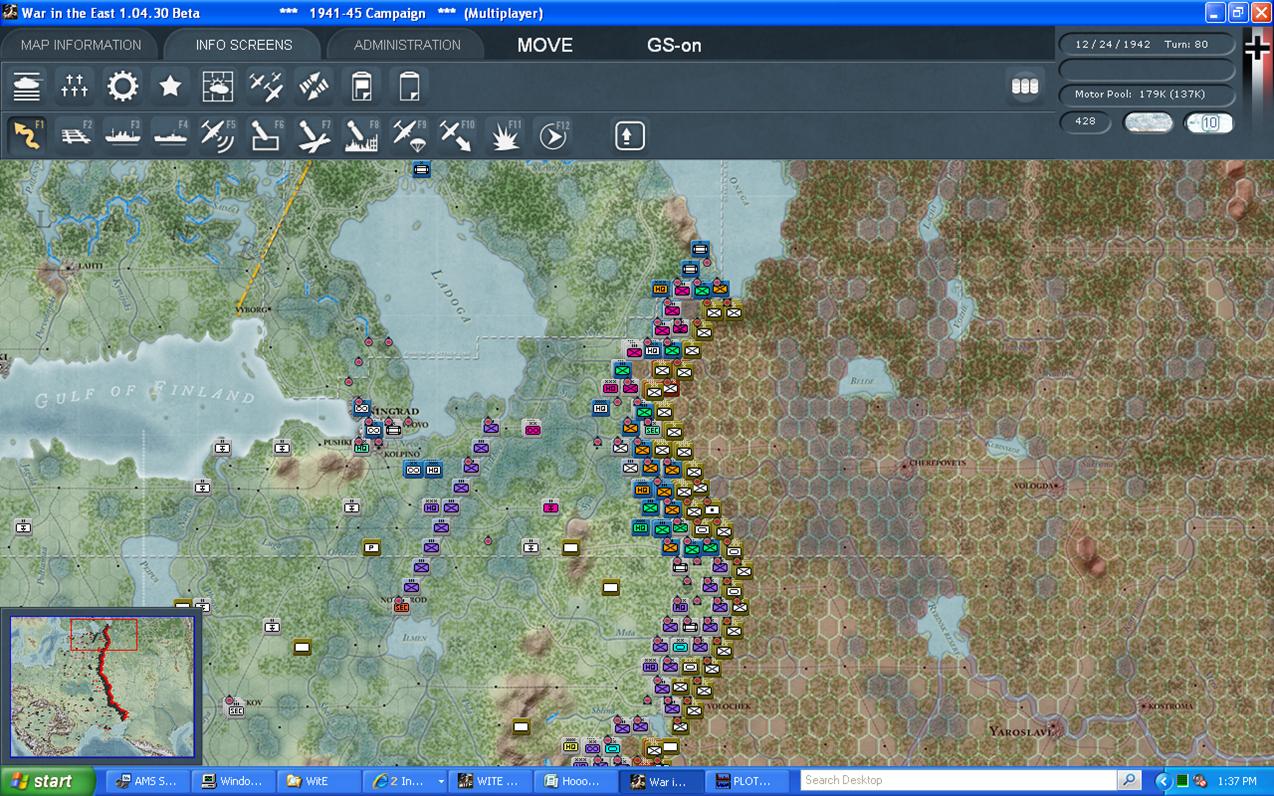1274x796 pixels.
Task: Select F9 Air Transport parachute mode
Action: pos(409,135)
